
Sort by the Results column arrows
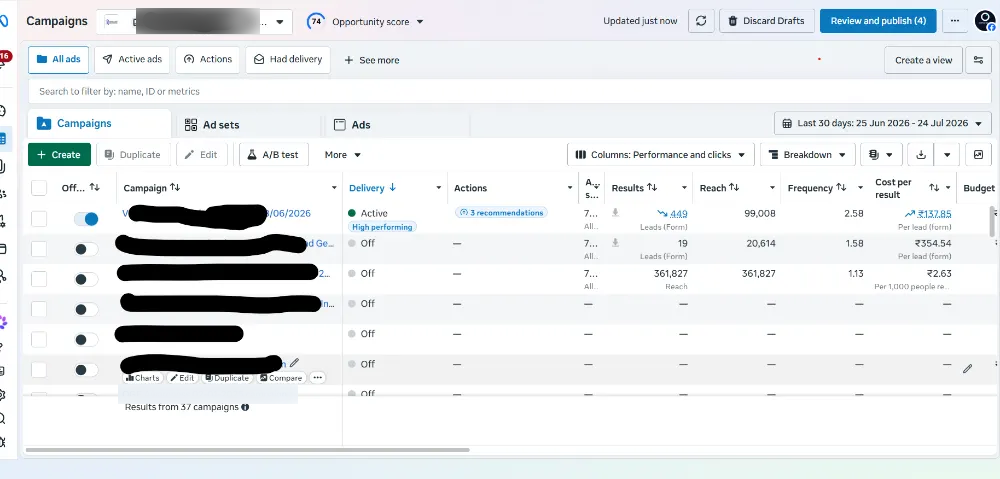pos(652,188)
